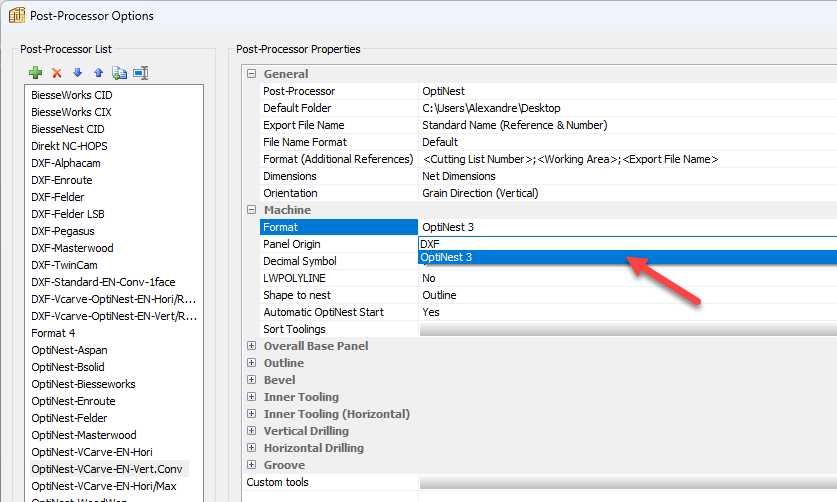Collapse the Machine section
Screen dimensions: 837x502
click(x=251, y=210)
